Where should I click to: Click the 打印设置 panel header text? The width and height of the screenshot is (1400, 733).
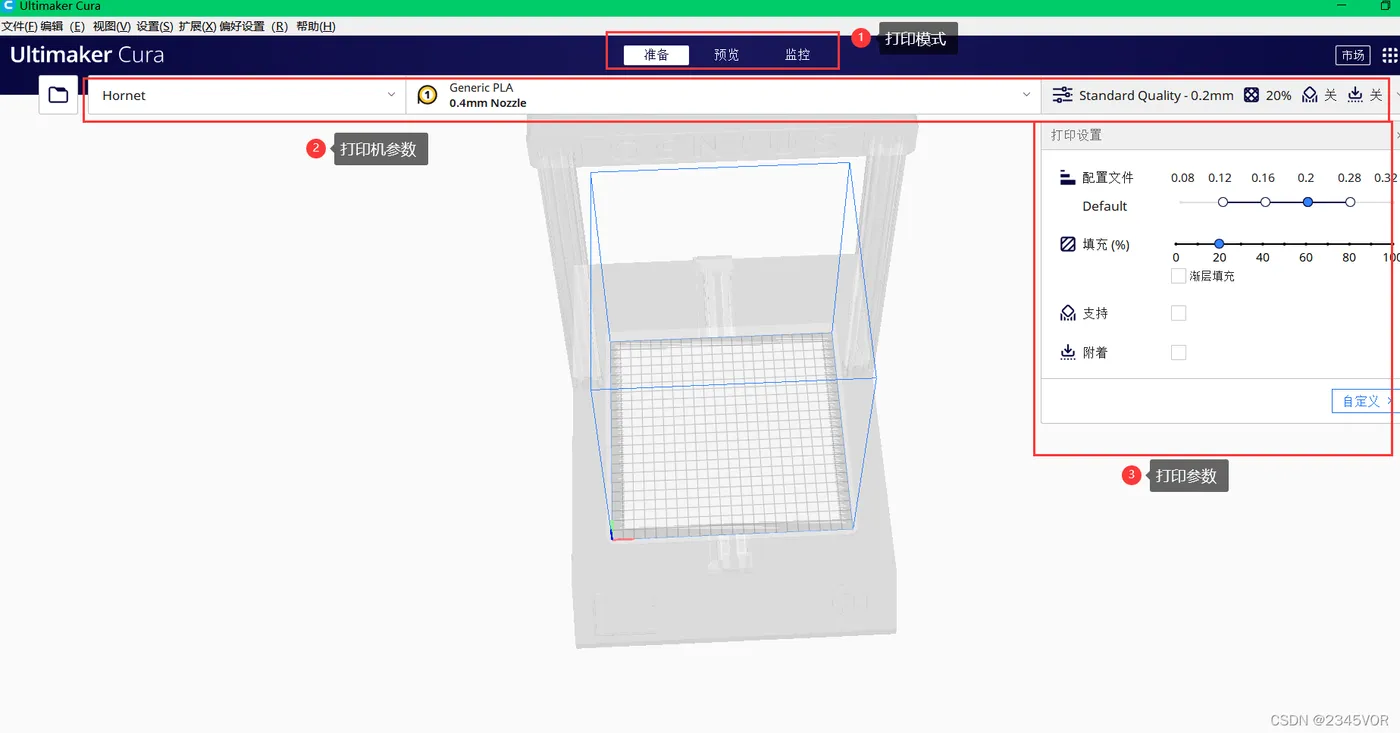point(1076,135)
